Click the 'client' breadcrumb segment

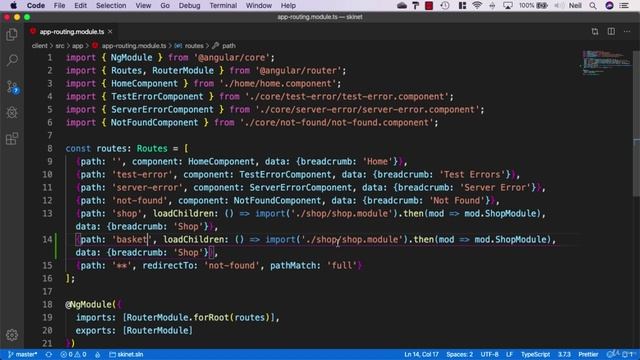40,46
